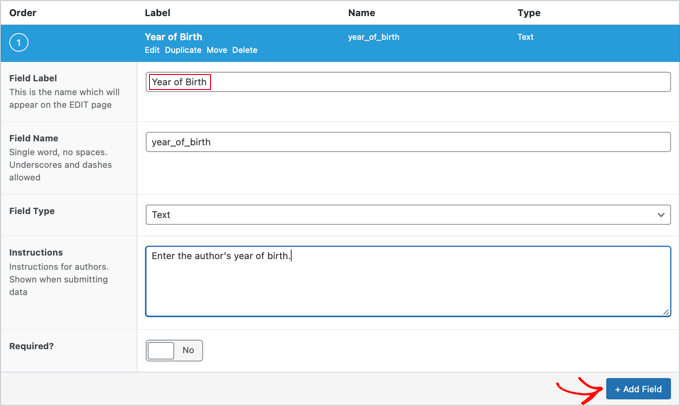This screenshot has width=680, height=406.
Task: Click the Order column header
Action: coord(23,13)
